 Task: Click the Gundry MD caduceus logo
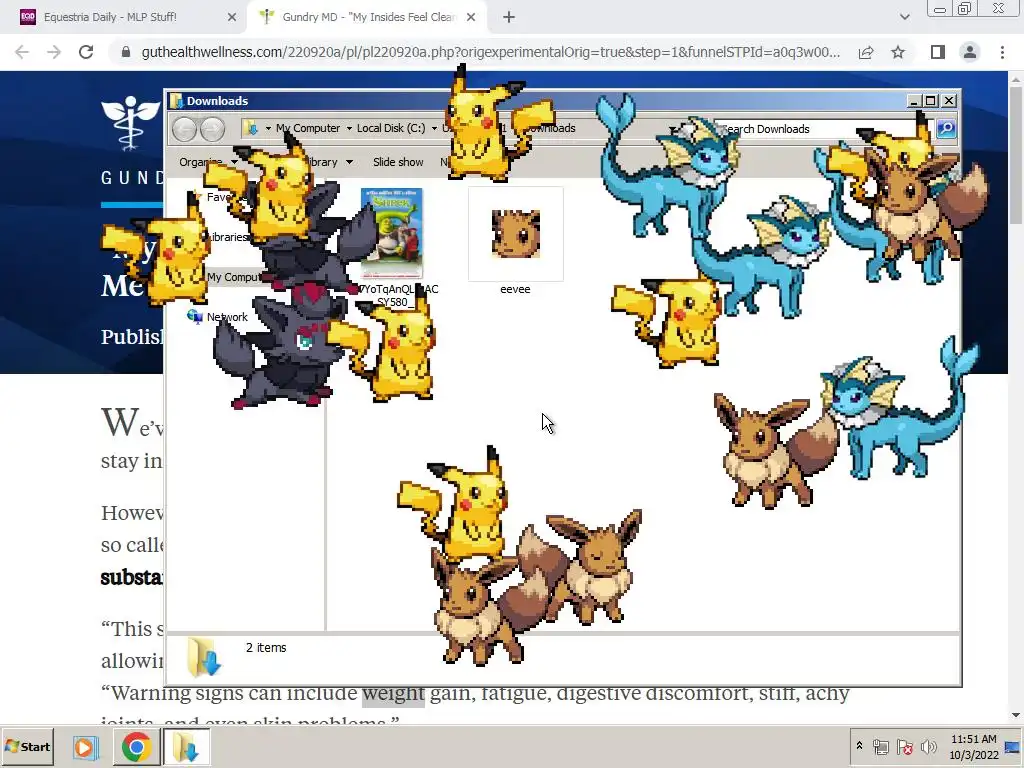(x=129, y=123)
